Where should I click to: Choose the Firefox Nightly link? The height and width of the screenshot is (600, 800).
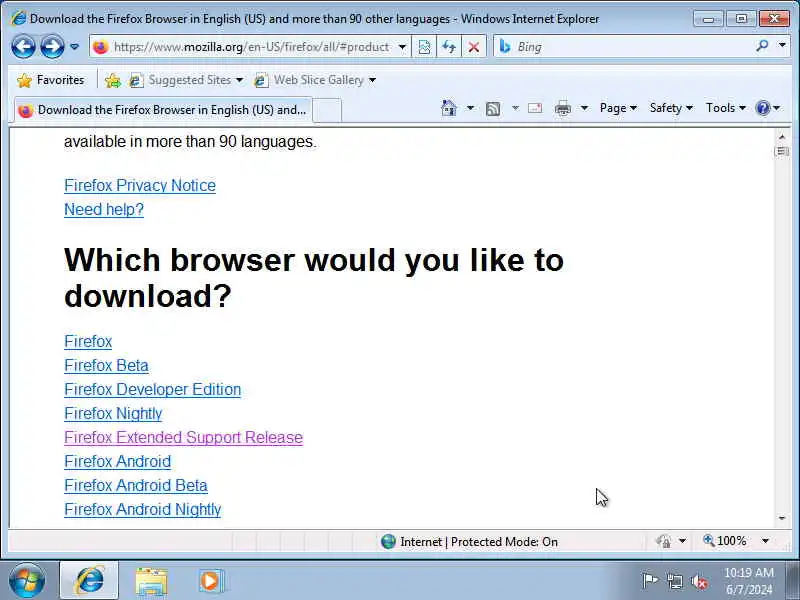113,414
